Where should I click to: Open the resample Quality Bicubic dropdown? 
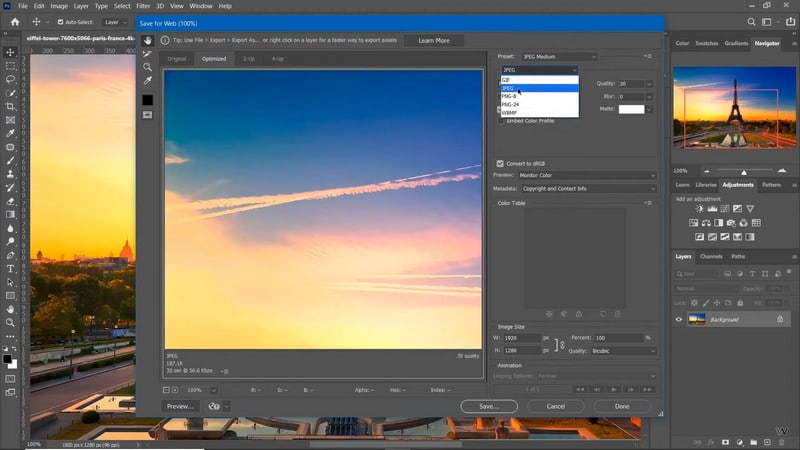click(623, 351)
